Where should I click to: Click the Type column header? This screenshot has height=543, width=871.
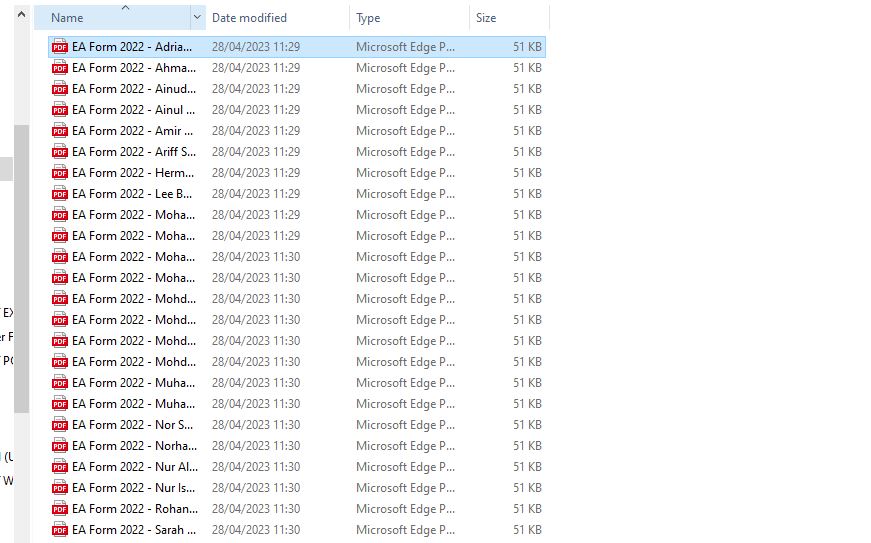tap(400, 18)
